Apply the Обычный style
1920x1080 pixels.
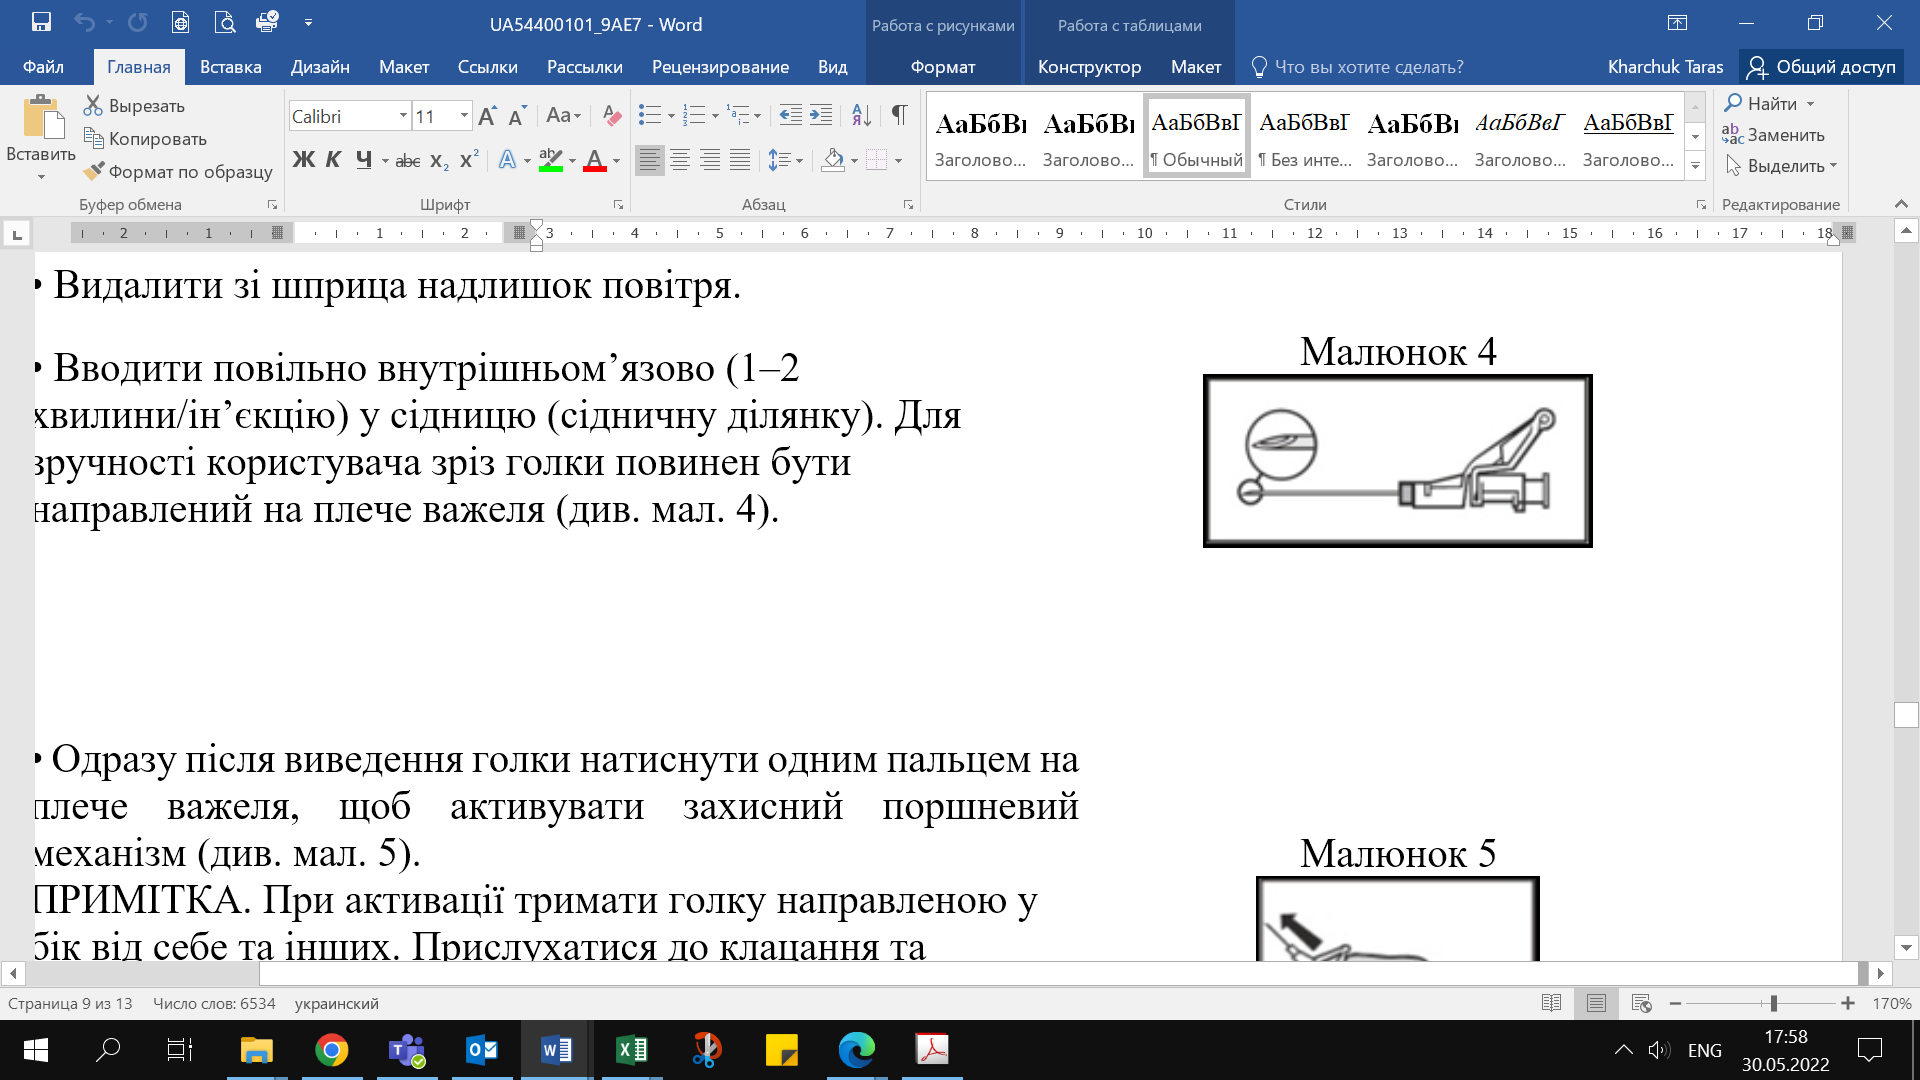coord(1196,136)
